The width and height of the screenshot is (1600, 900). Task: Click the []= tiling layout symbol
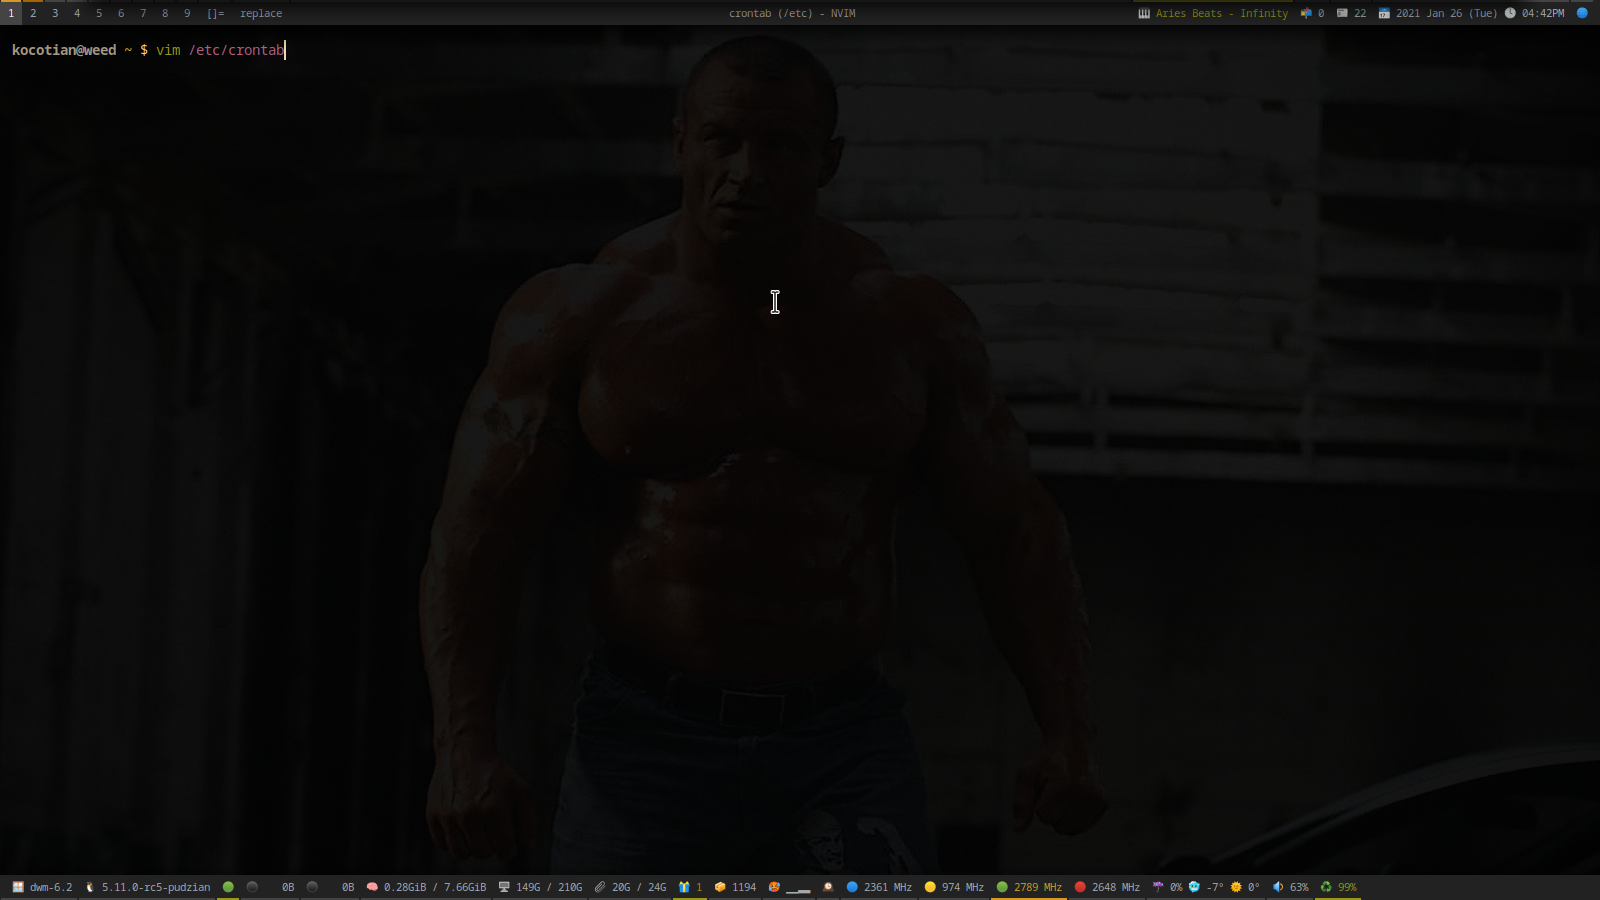click(x=215, y=13)
